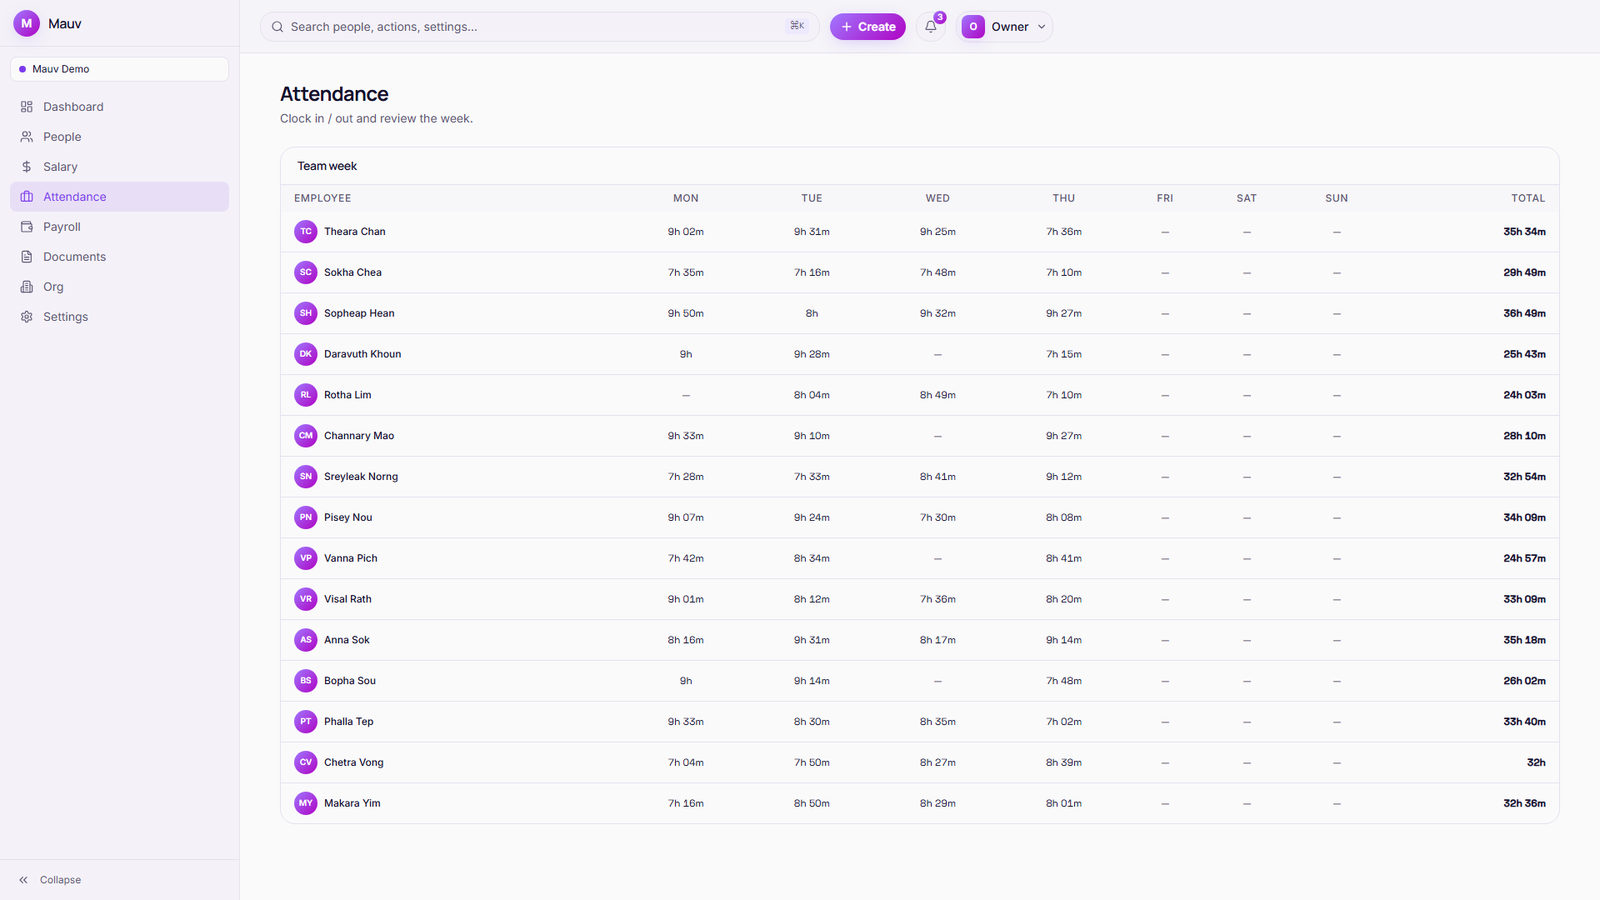Image resolution: width=1600 pixels, height=900 pixels.
Task: Open the Settings menu item
Action: click(120, 317)
